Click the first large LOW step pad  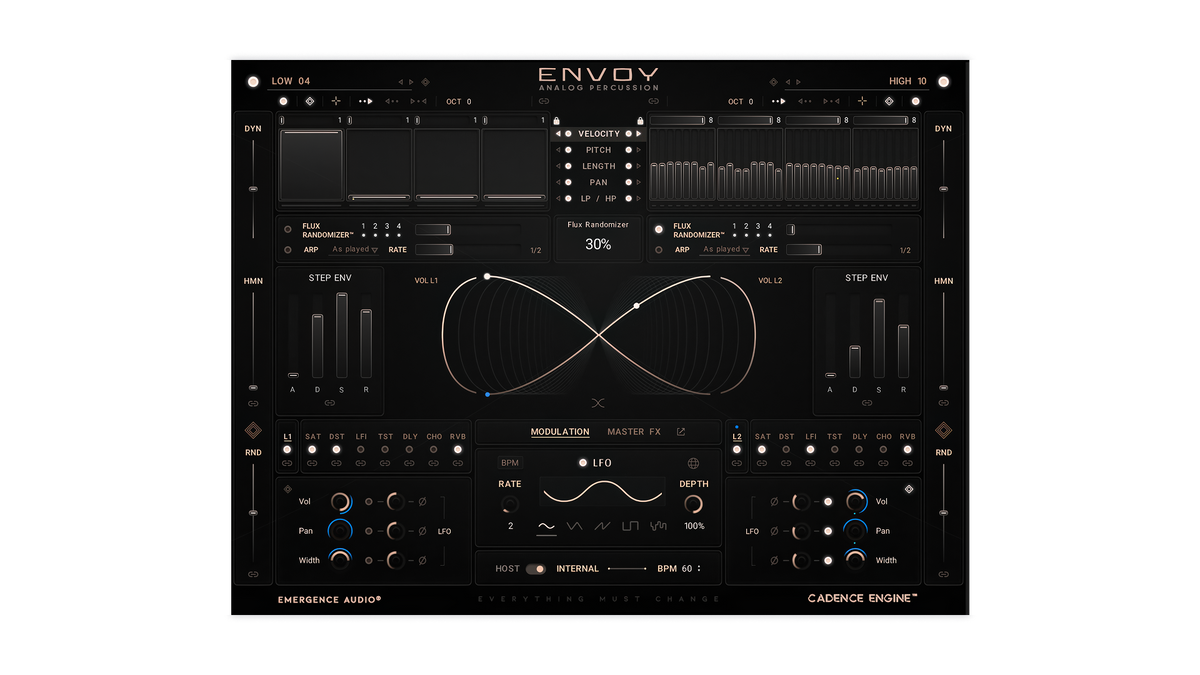coord(310,165)
